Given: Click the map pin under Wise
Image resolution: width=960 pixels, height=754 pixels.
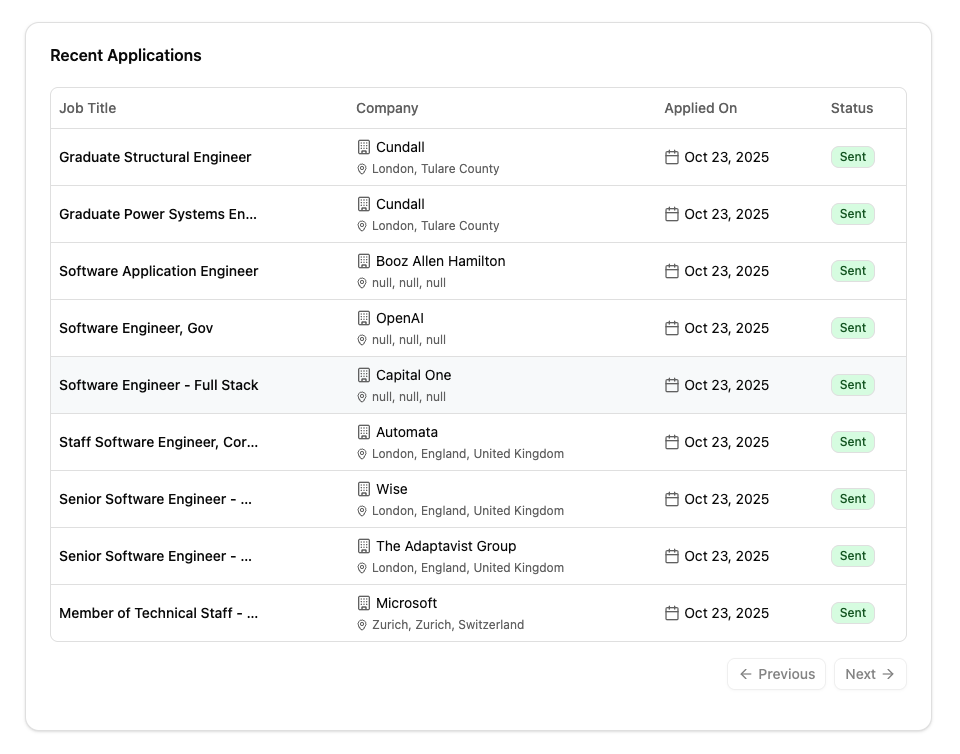Looking at the screenshot, I should [x=362, y=511].
